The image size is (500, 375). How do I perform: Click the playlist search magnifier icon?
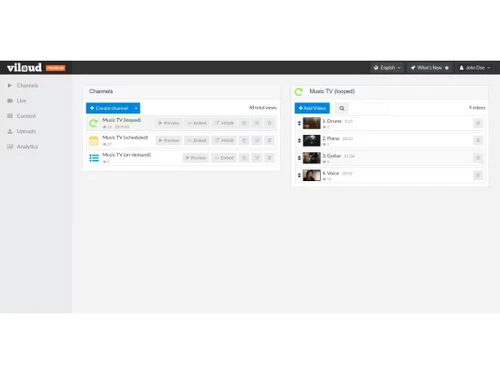tap(341, 108)
